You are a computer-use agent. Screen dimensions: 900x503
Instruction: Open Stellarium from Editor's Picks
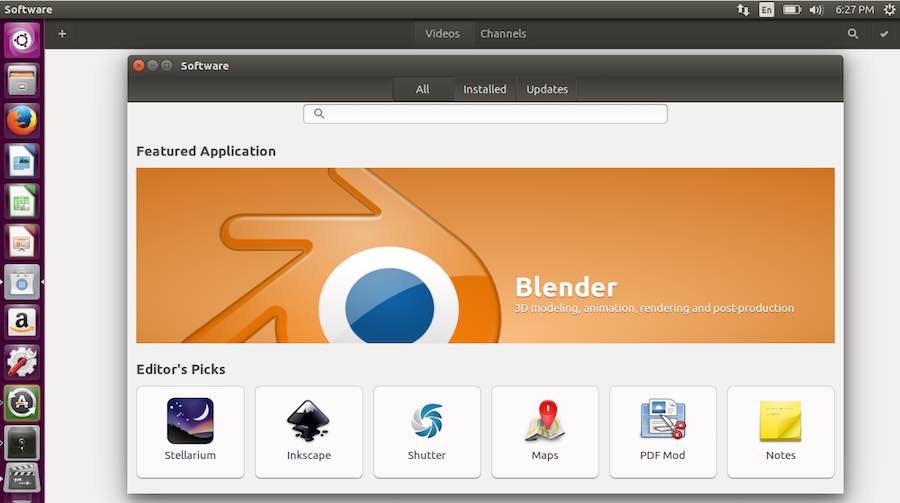click(190, 431)
